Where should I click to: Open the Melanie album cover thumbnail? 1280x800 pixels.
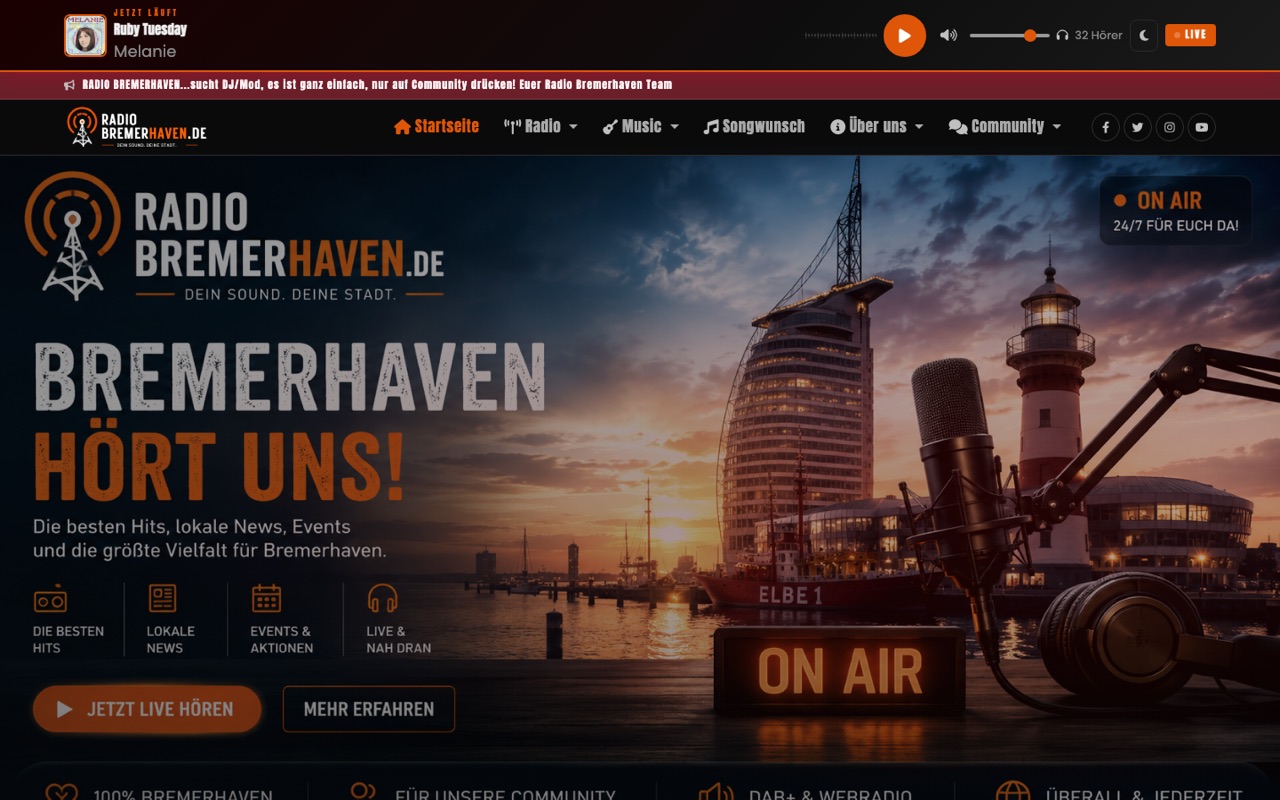click(85, 35)
